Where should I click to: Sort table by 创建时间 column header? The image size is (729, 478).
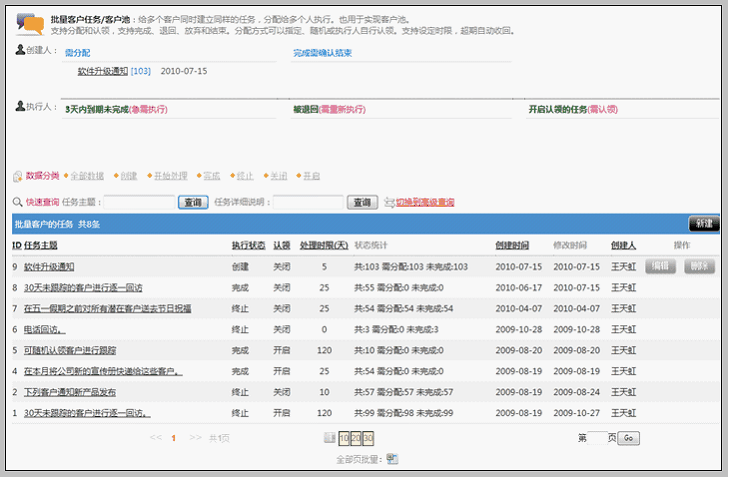511,245
